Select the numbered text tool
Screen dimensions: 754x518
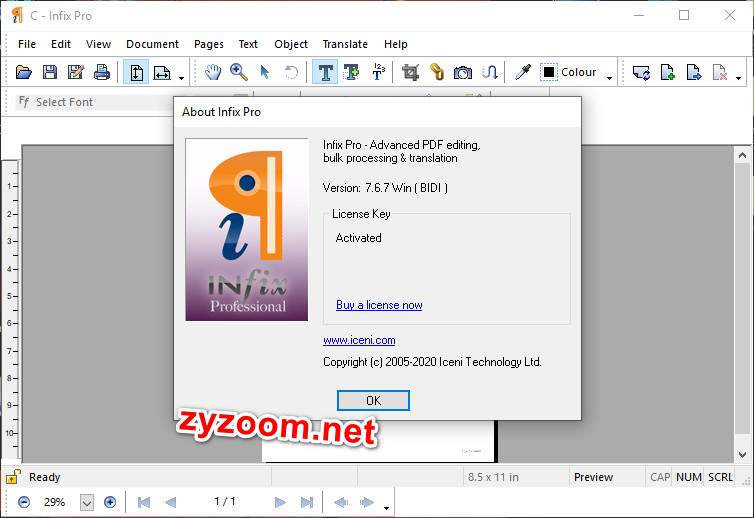[x=378, y=72]
